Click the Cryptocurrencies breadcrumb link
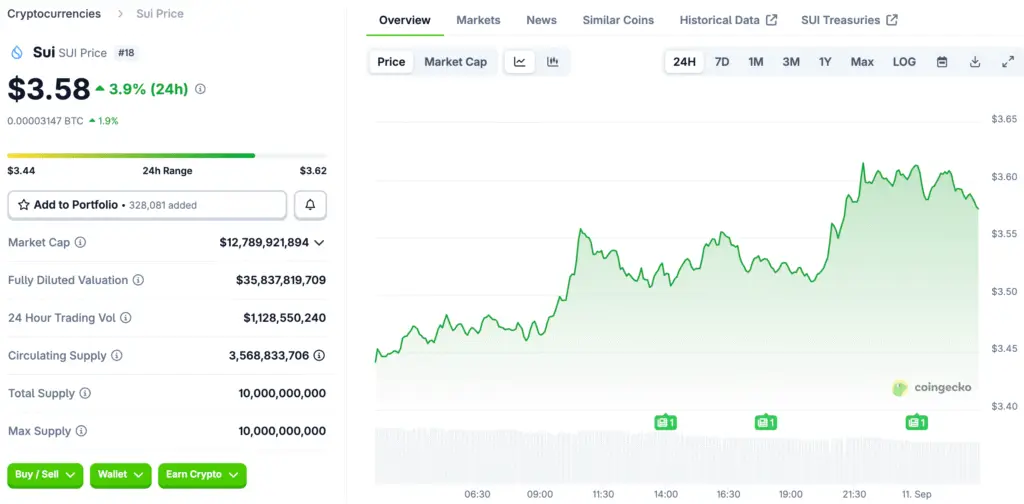Viewport: 1024px width, 504px height. pos(54,14)
